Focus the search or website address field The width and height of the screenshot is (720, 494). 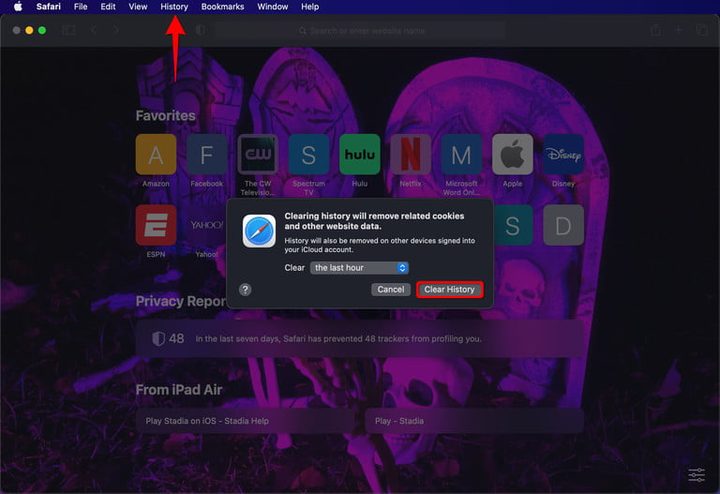pyautogui.click(x=360, y=31)
